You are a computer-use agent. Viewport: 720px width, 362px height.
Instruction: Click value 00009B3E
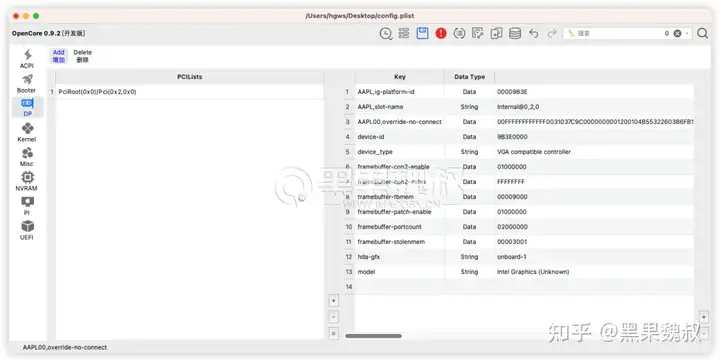click(512, 92)
